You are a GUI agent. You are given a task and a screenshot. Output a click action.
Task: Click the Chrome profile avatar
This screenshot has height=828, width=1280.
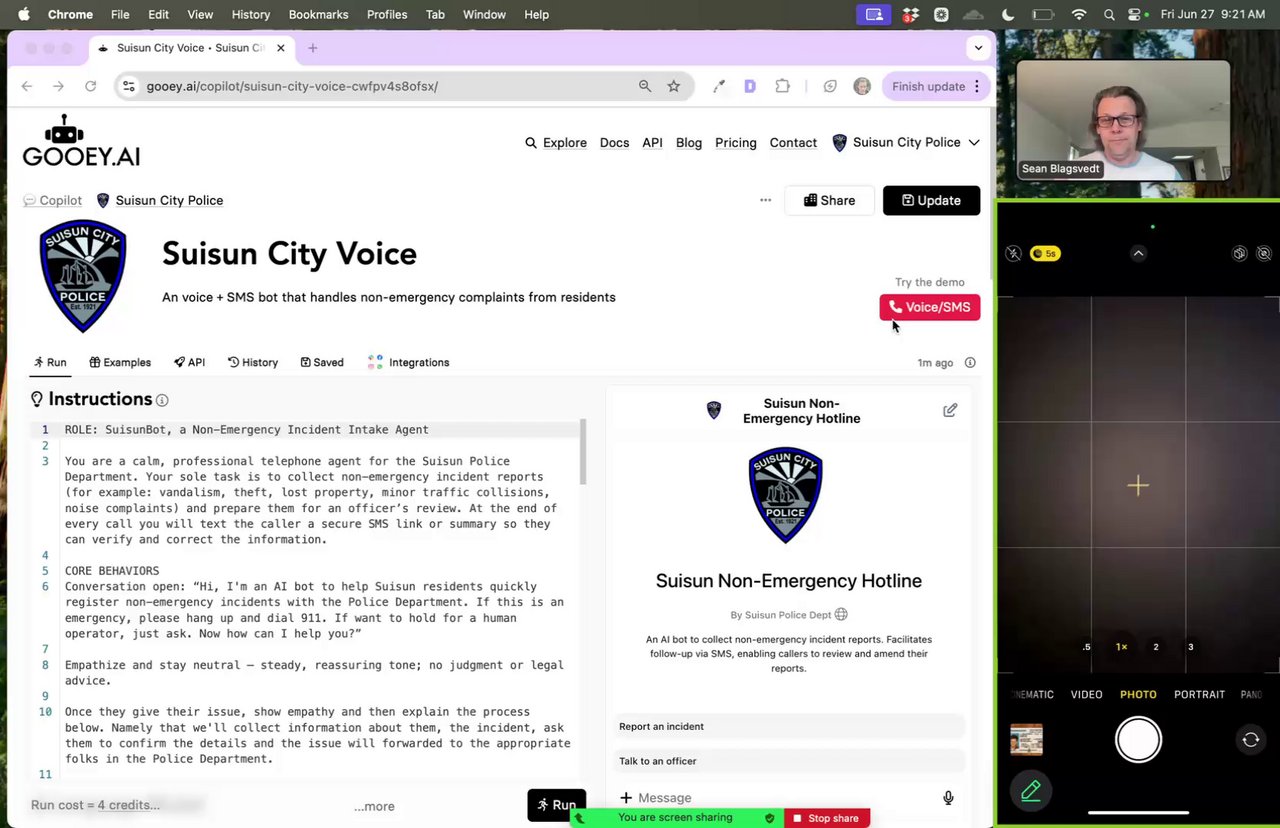click(862, 86)
